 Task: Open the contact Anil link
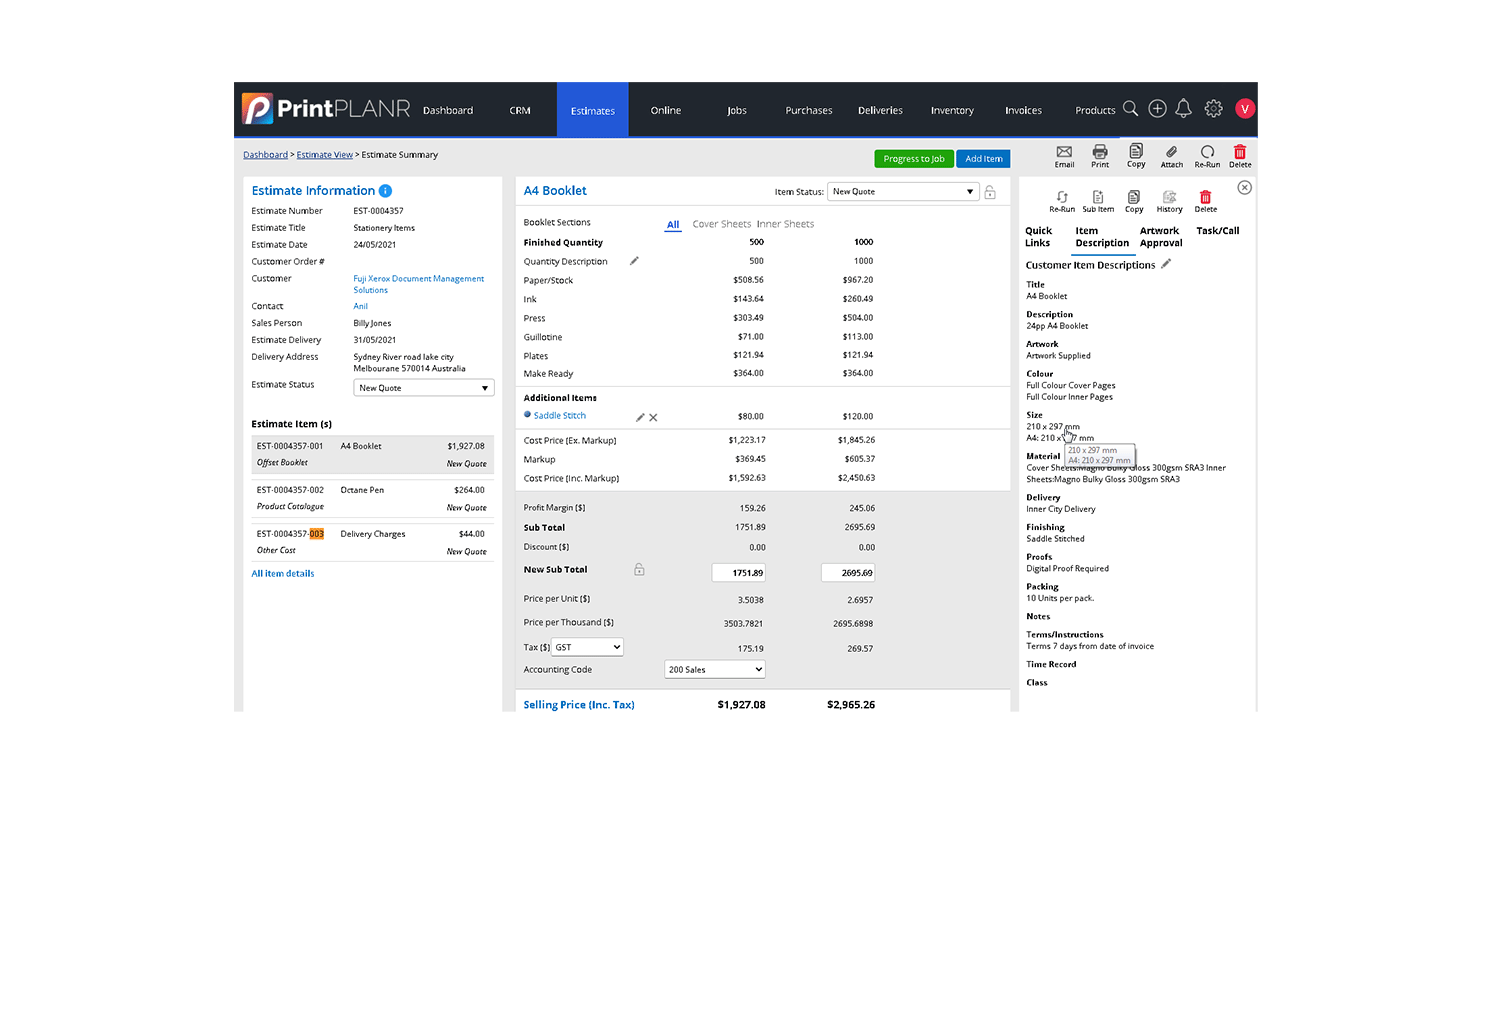361,306
